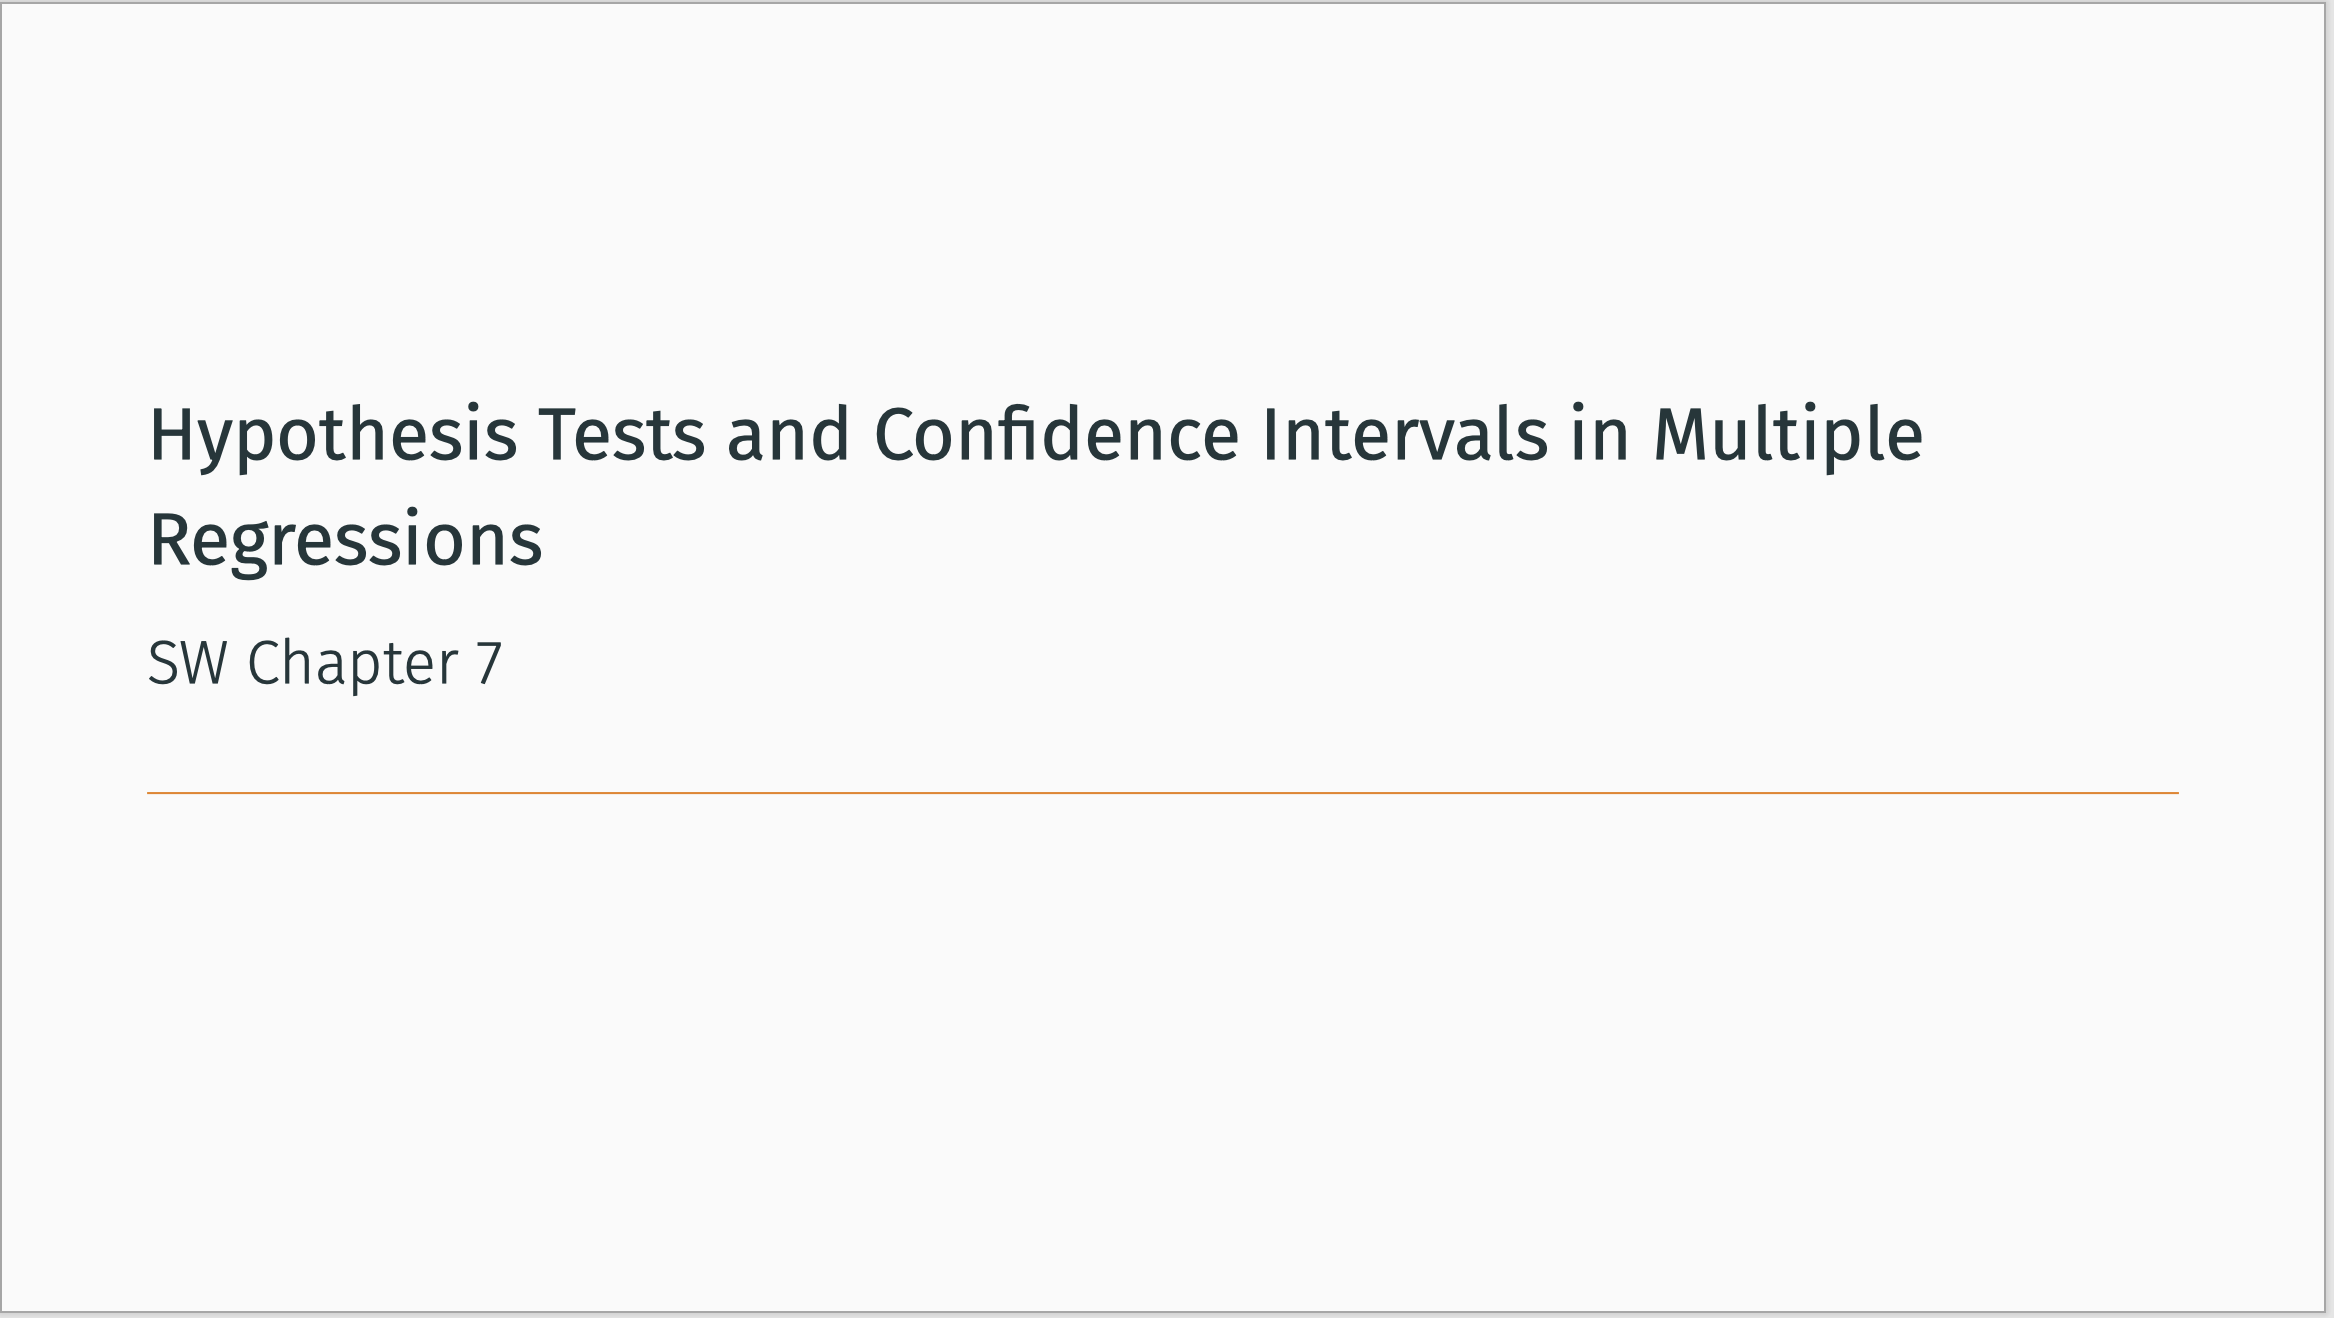Click the capital "R" starting "Regressions"
The width and height of the screenshot is (2334, 1318).
[x=168, y=541]
